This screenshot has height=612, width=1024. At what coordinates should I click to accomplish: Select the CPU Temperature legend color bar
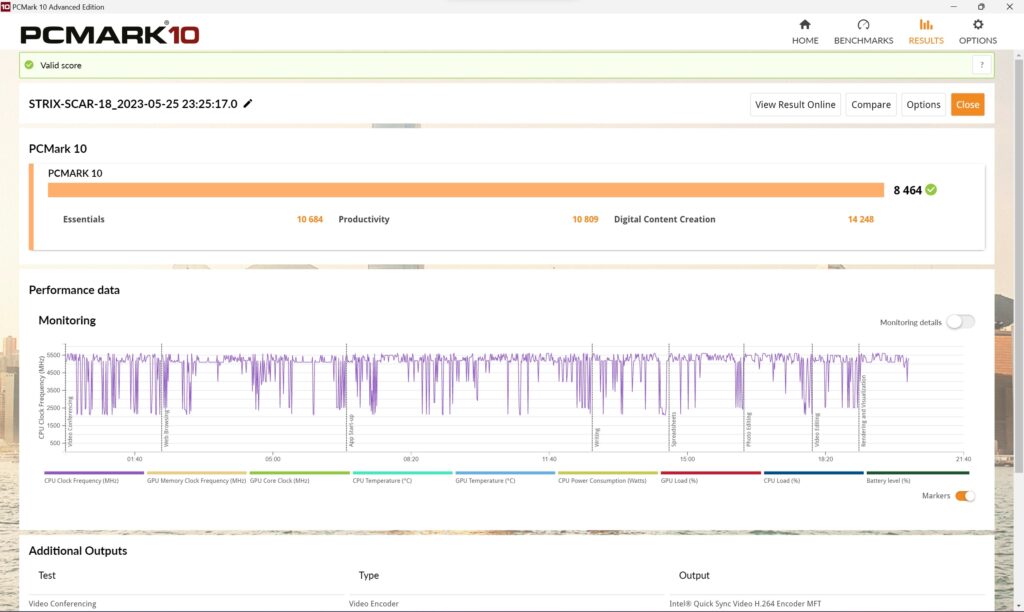pos(402,473)
